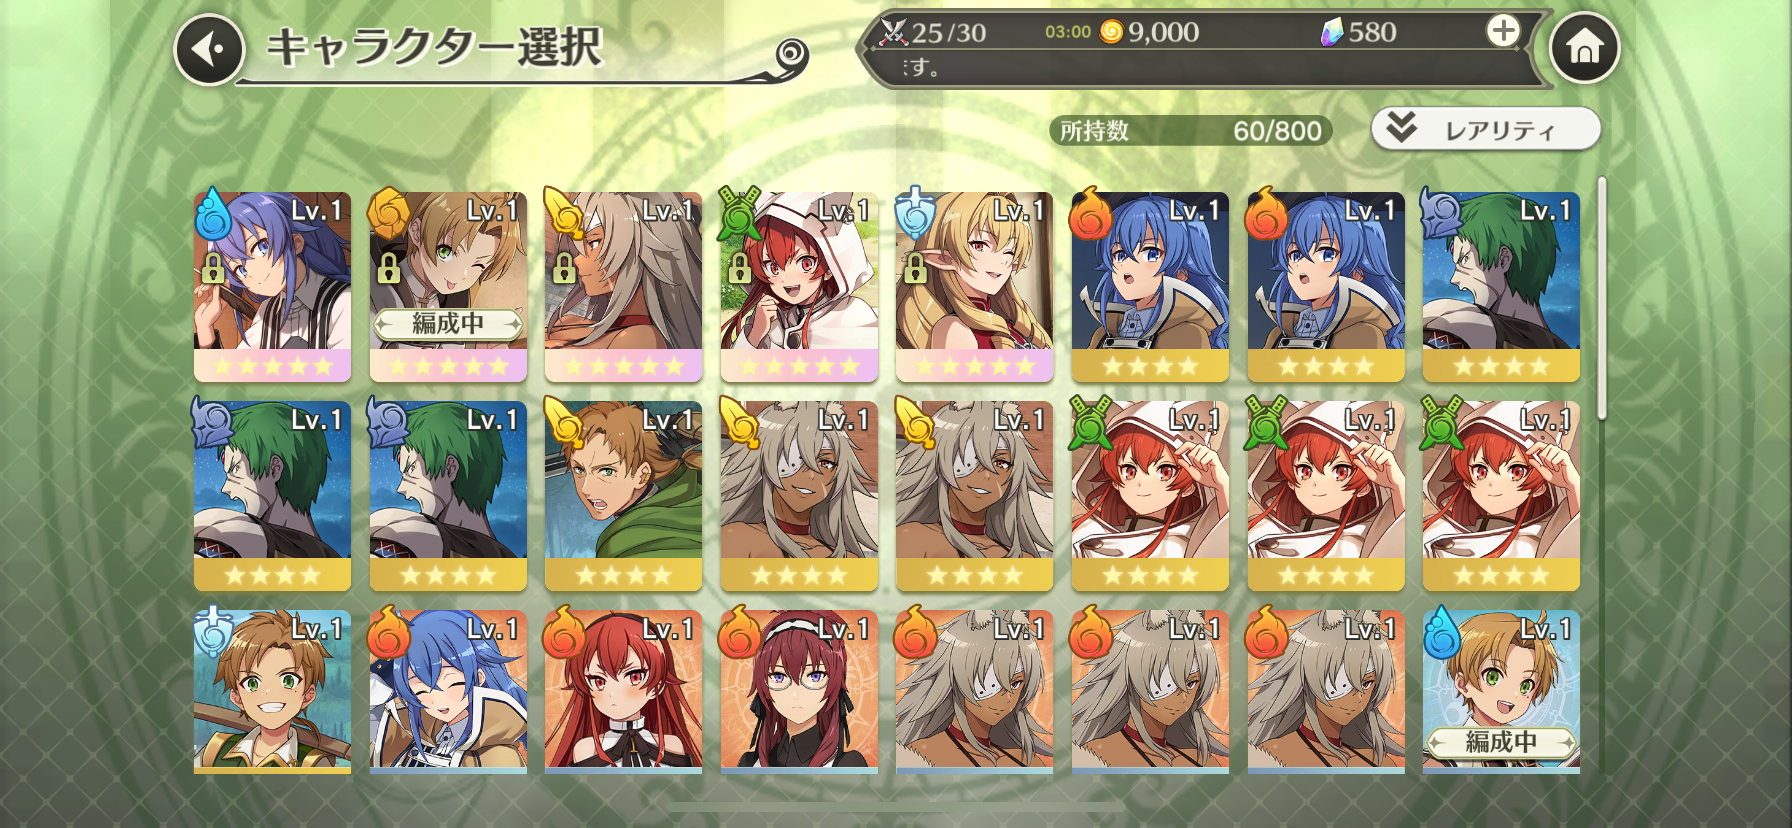Select first green-haired four-star character

(1501, 287)
